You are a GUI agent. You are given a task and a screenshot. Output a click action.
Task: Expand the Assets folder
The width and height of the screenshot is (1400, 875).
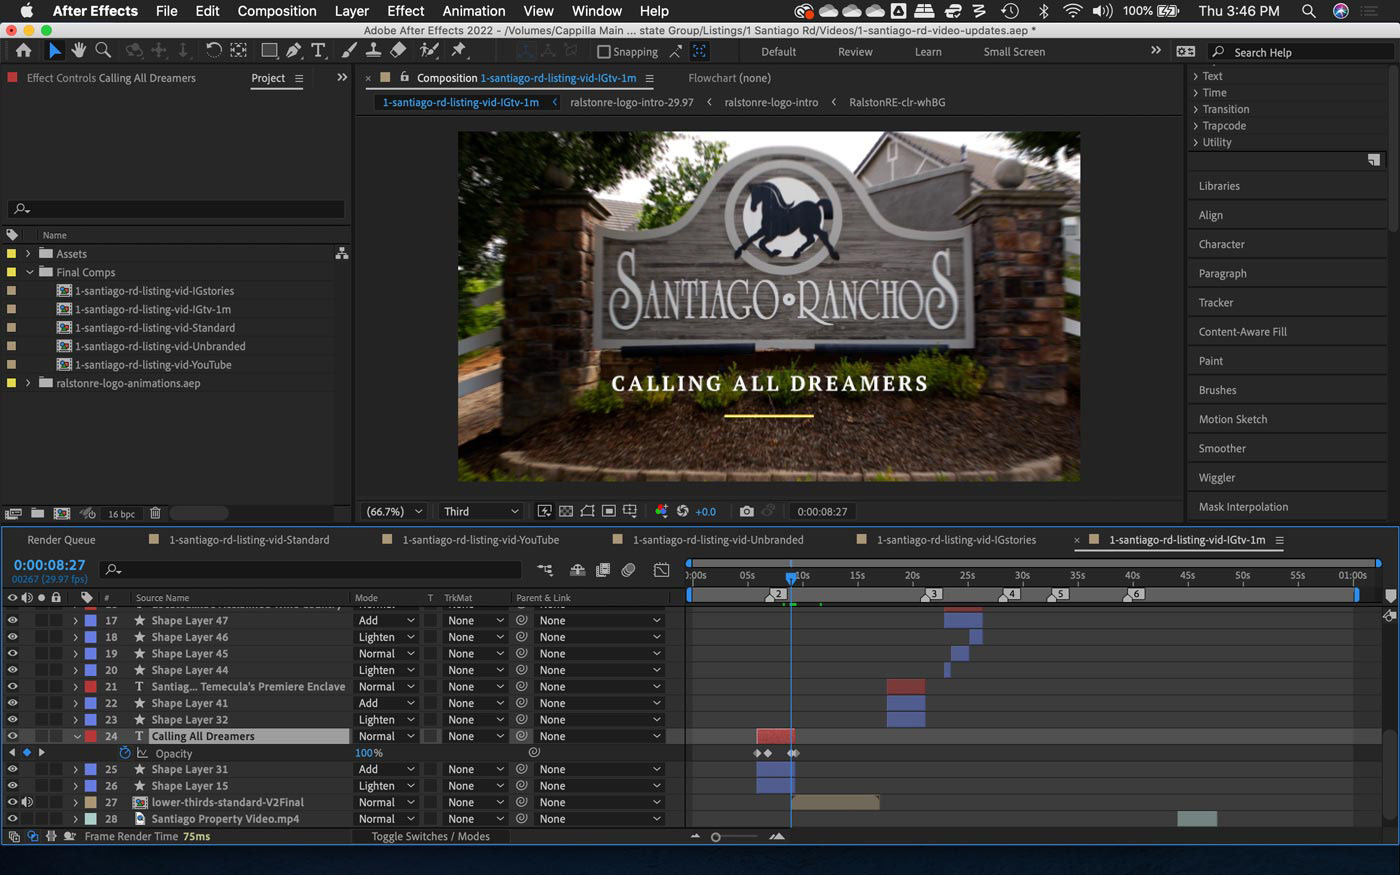coord(28,254)
